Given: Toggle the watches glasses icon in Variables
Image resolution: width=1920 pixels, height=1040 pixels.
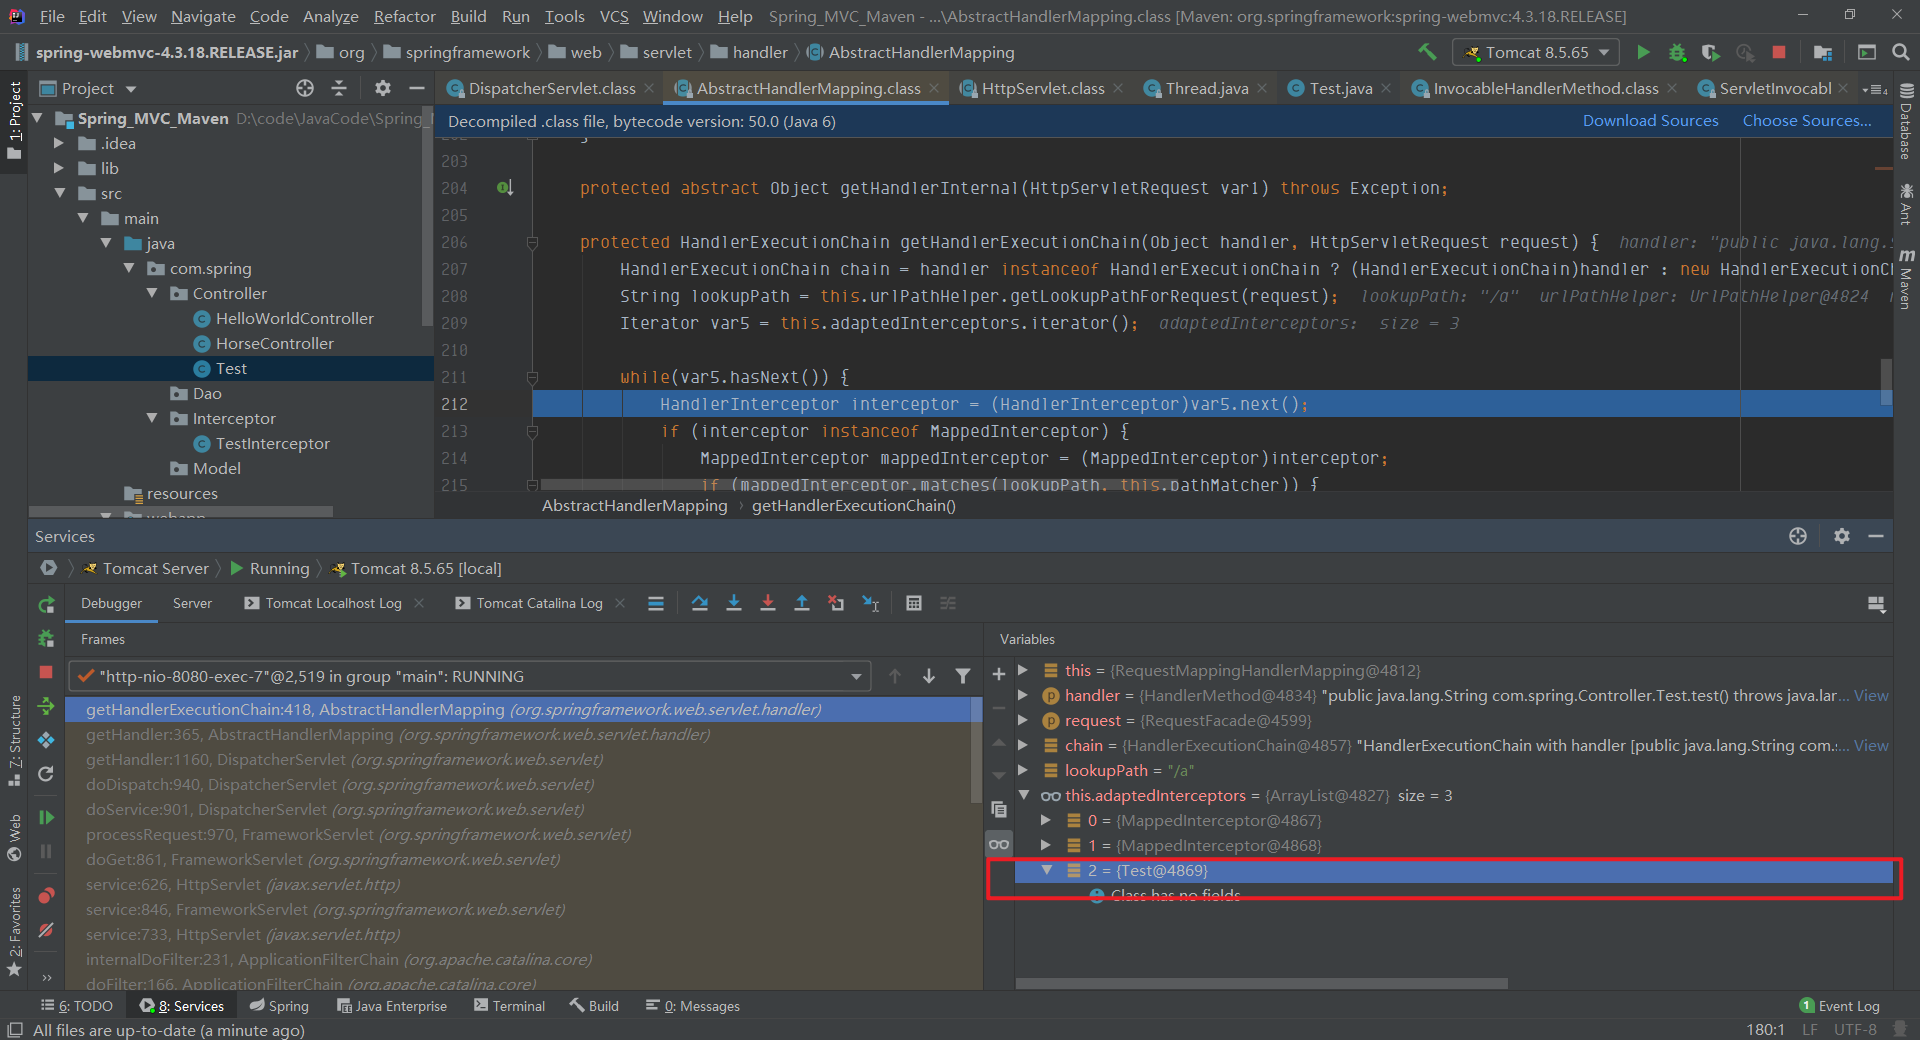Looking at the screenshot, I should [x=999, y=845].
